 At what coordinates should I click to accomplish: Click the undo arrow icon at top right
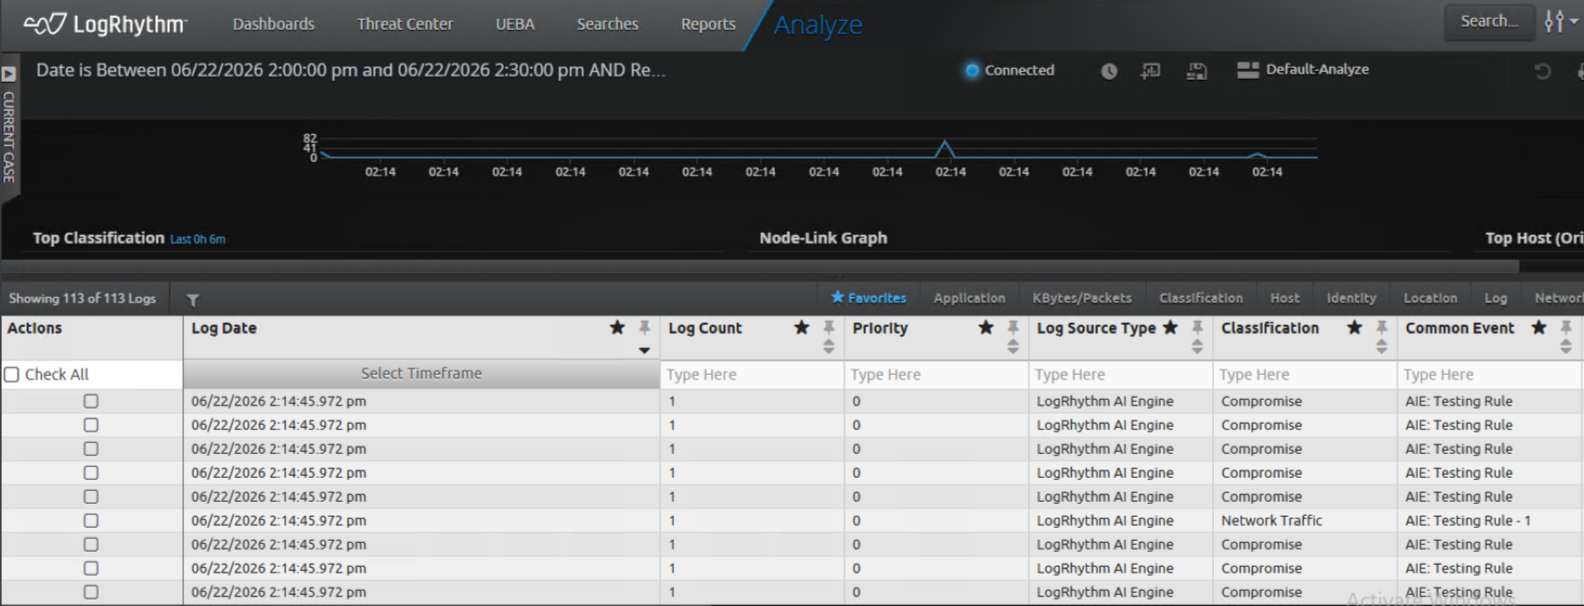1543,71
